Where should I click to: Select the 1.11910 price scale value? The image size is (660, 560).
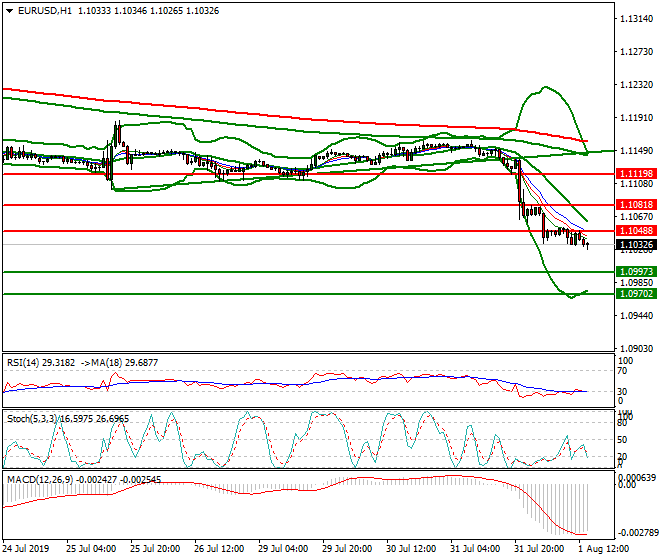click(636, 117)
